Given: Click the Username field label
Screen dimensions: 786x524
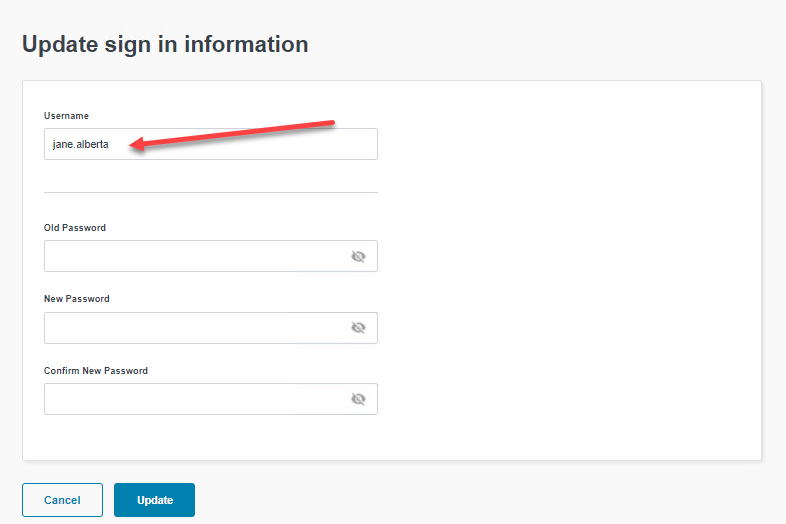Looking at the screenshot, I should (x=66, y=116).
